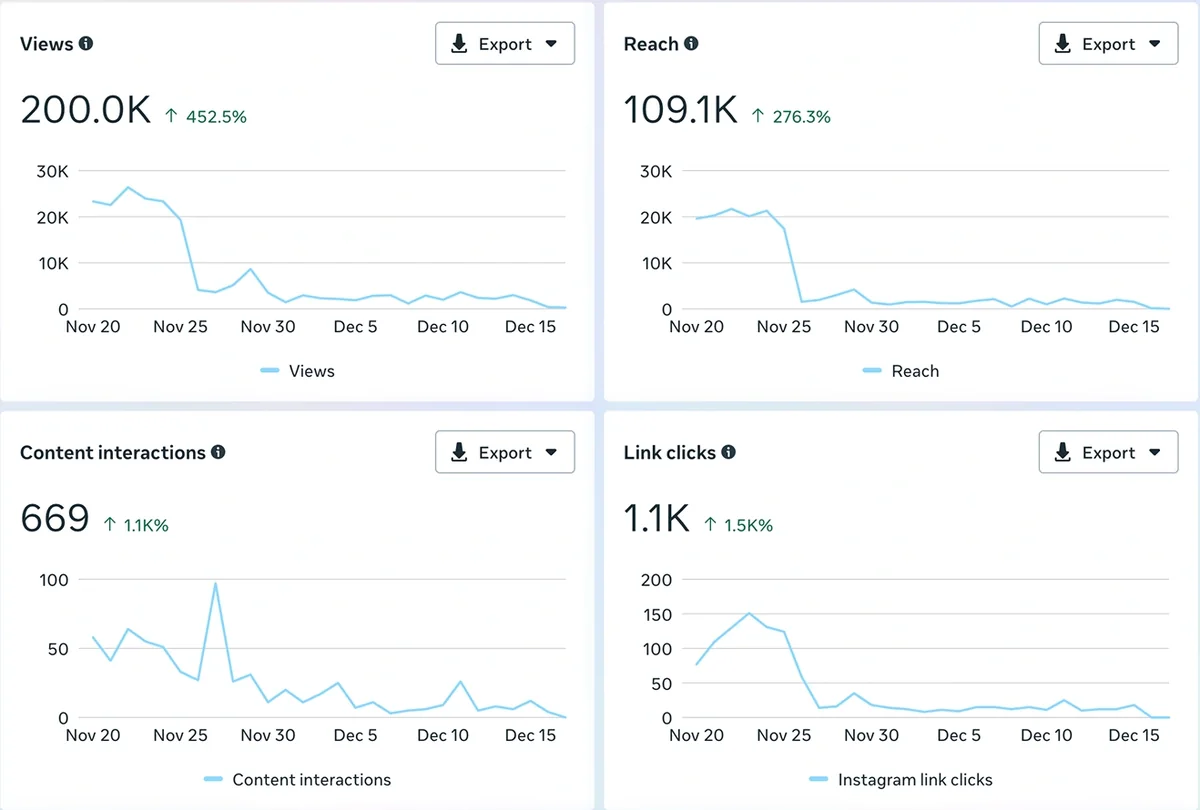Toggle the Content interactions legend swatch
The width and height of the screenshot is (1200, 810).
[213, 779]
